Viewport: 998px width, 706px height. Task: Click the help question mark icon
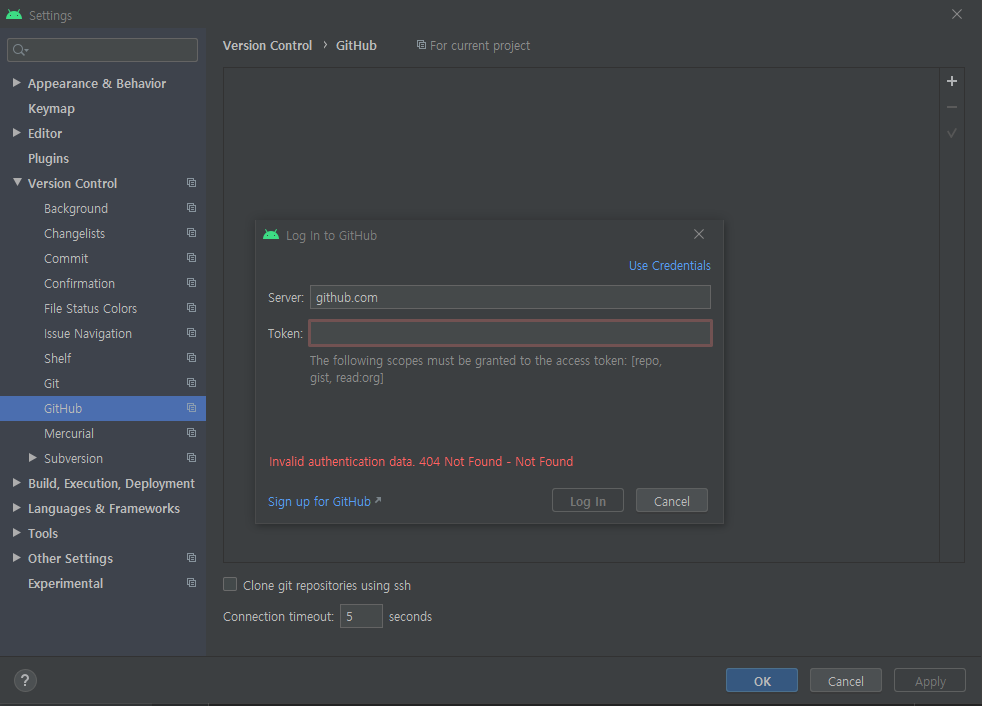[25, 681]
